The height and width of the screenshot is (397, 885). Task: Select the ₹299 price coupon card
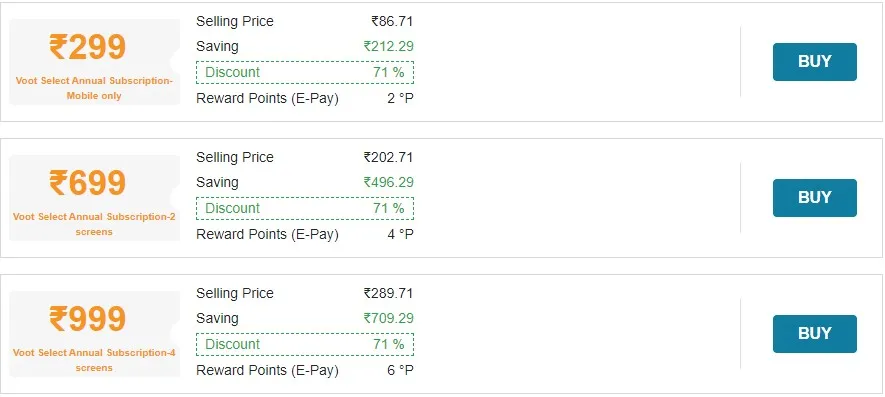[94, 62]
